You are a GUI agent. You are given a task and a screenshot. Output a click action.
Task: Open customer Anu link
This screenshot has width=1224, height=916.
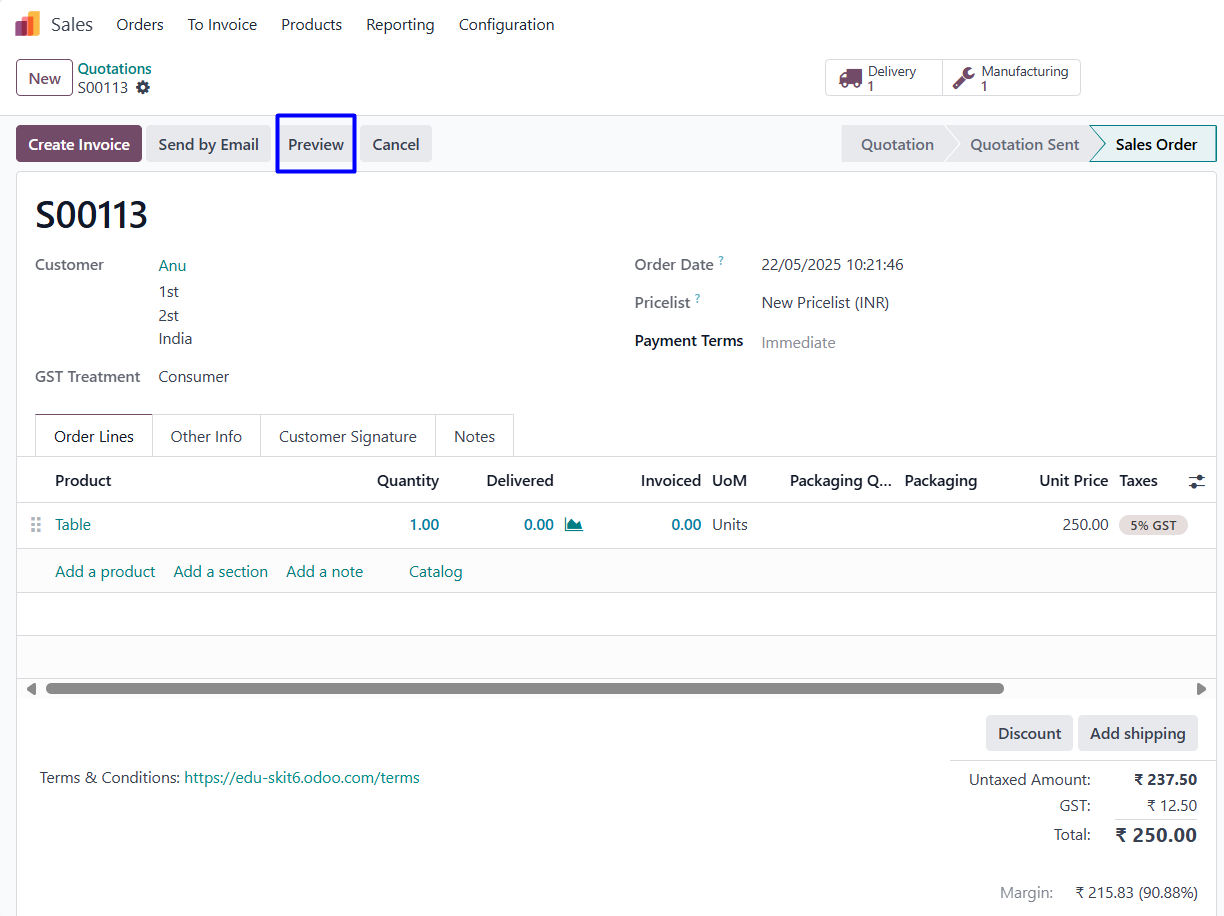[x=172, y=265]
